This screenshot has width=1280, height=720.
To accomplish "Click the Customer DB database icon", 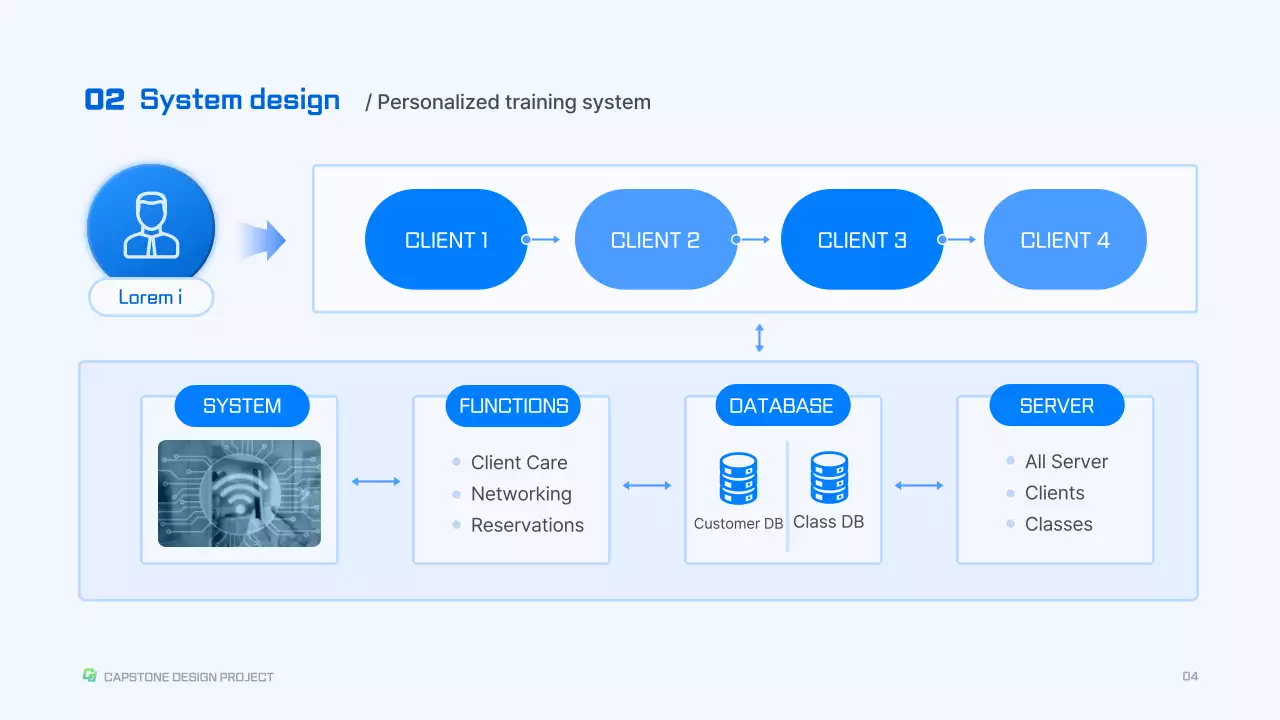I will 738,479.
